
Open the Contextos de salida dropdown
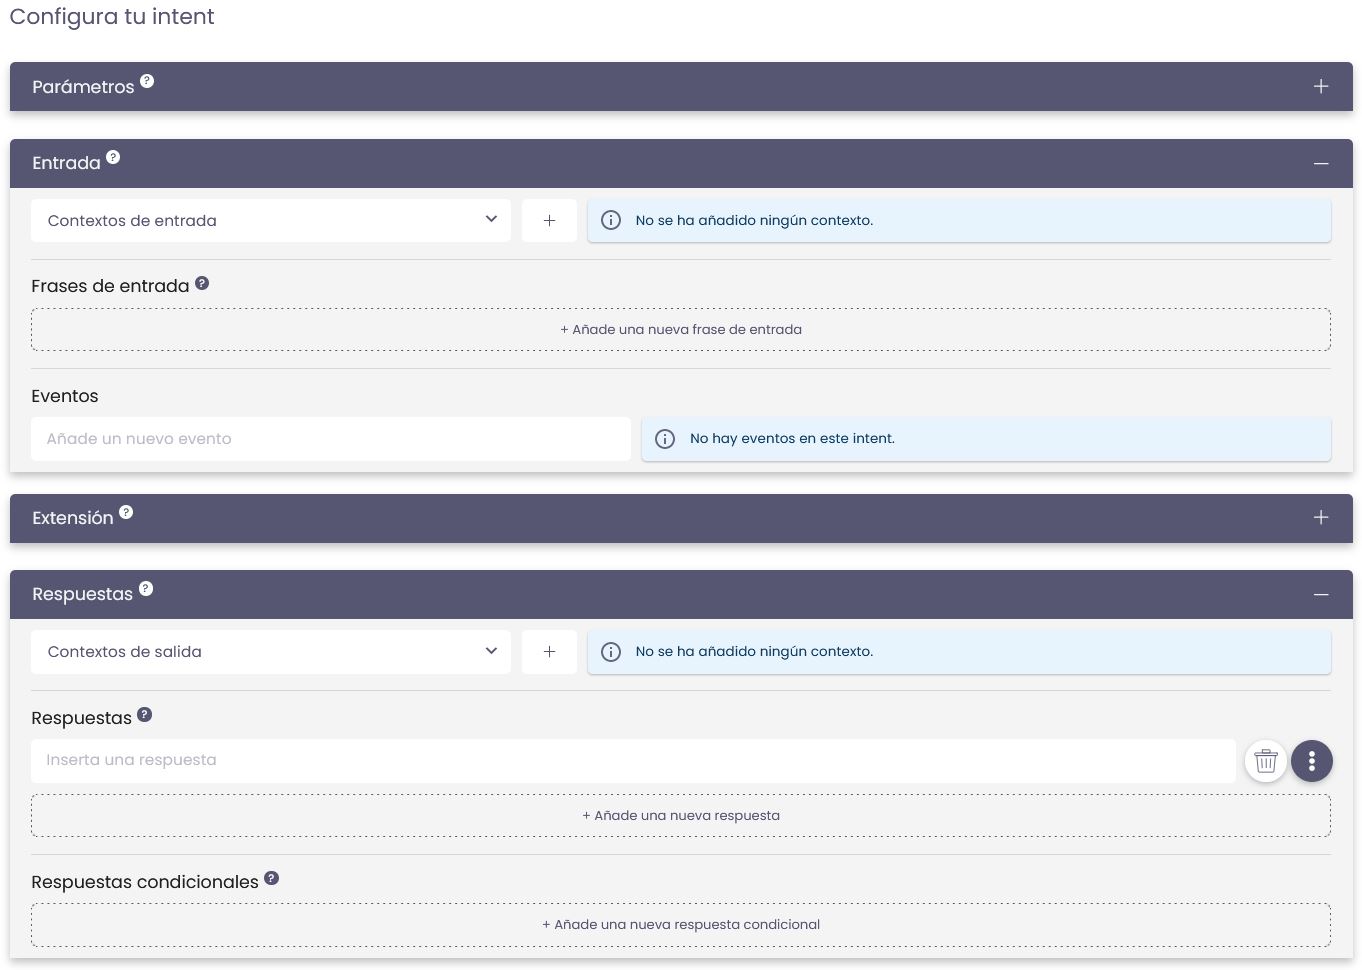(270, 652)
